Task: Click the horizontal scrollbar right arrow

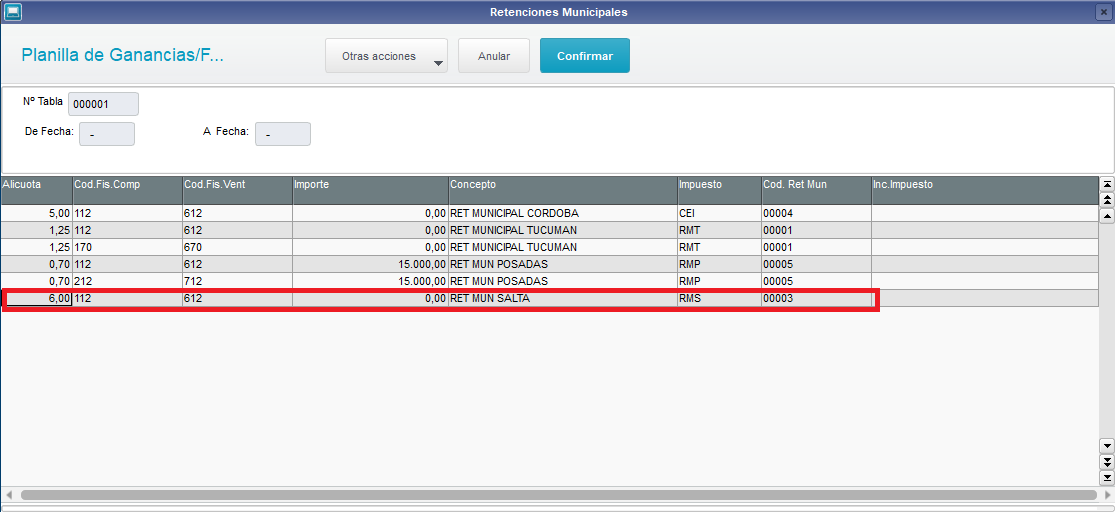Action: 1106,494
